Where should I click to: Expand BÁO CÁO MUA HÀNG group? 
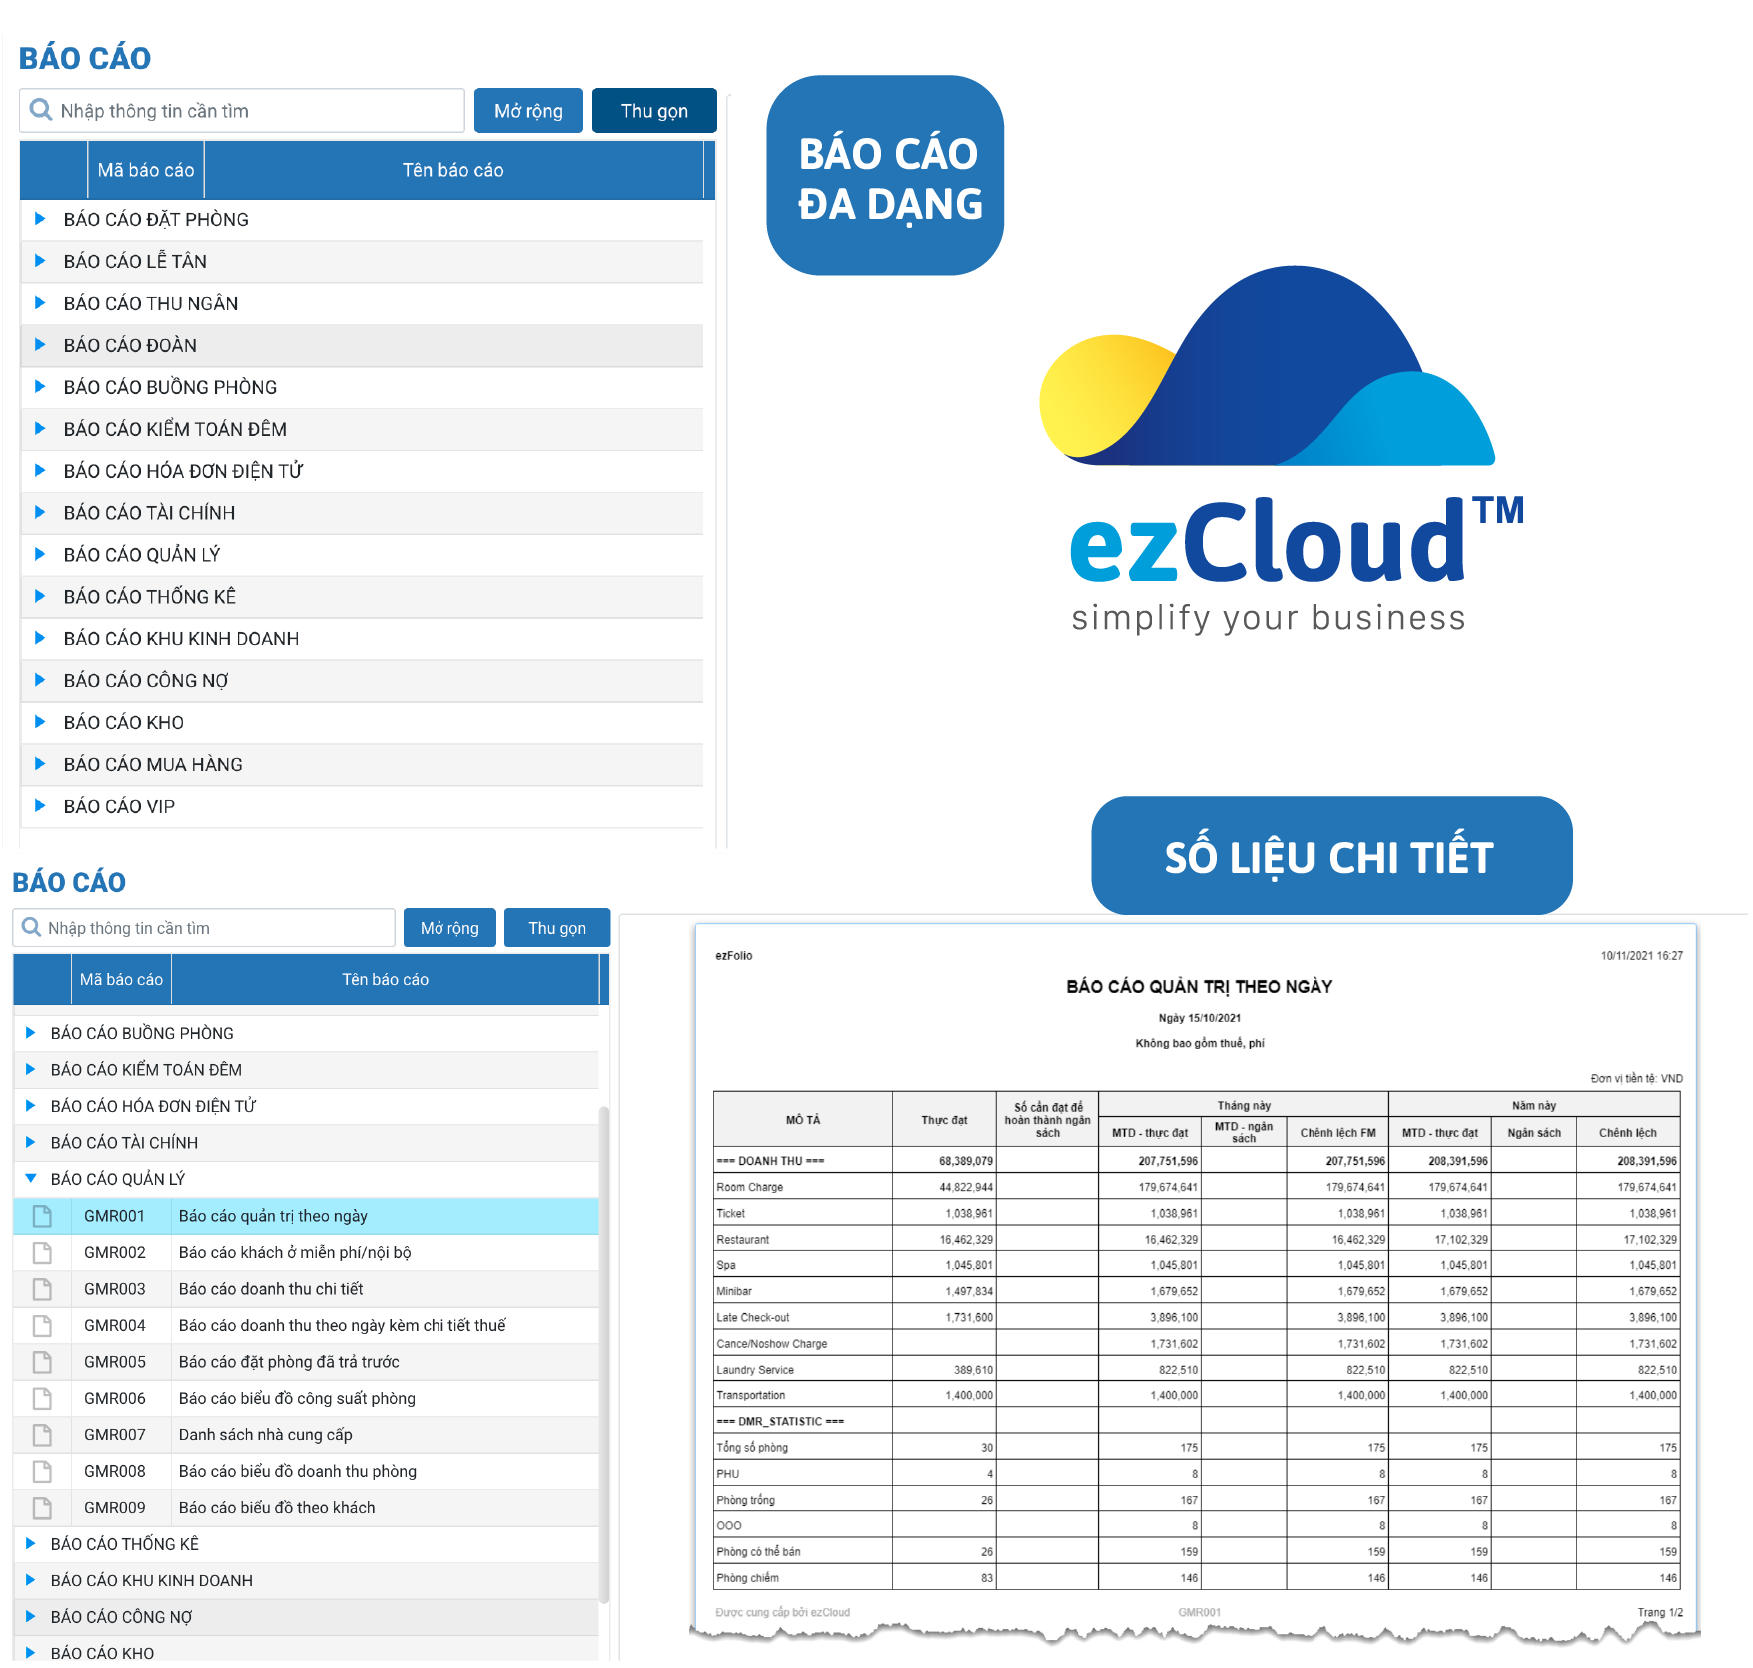pos(40,764)
